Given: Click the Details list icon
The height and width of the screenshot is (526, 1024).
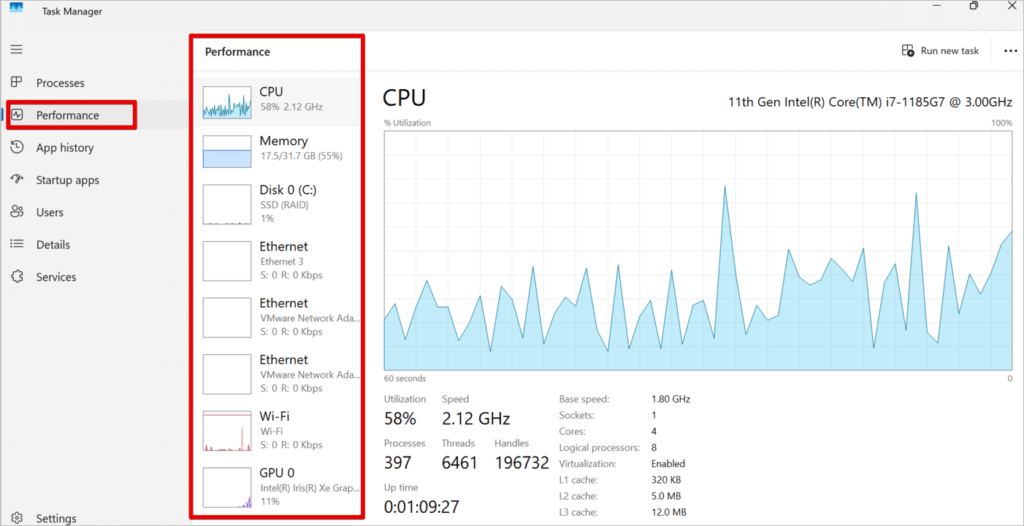Looking at the screenshot, I should point(17,244).
